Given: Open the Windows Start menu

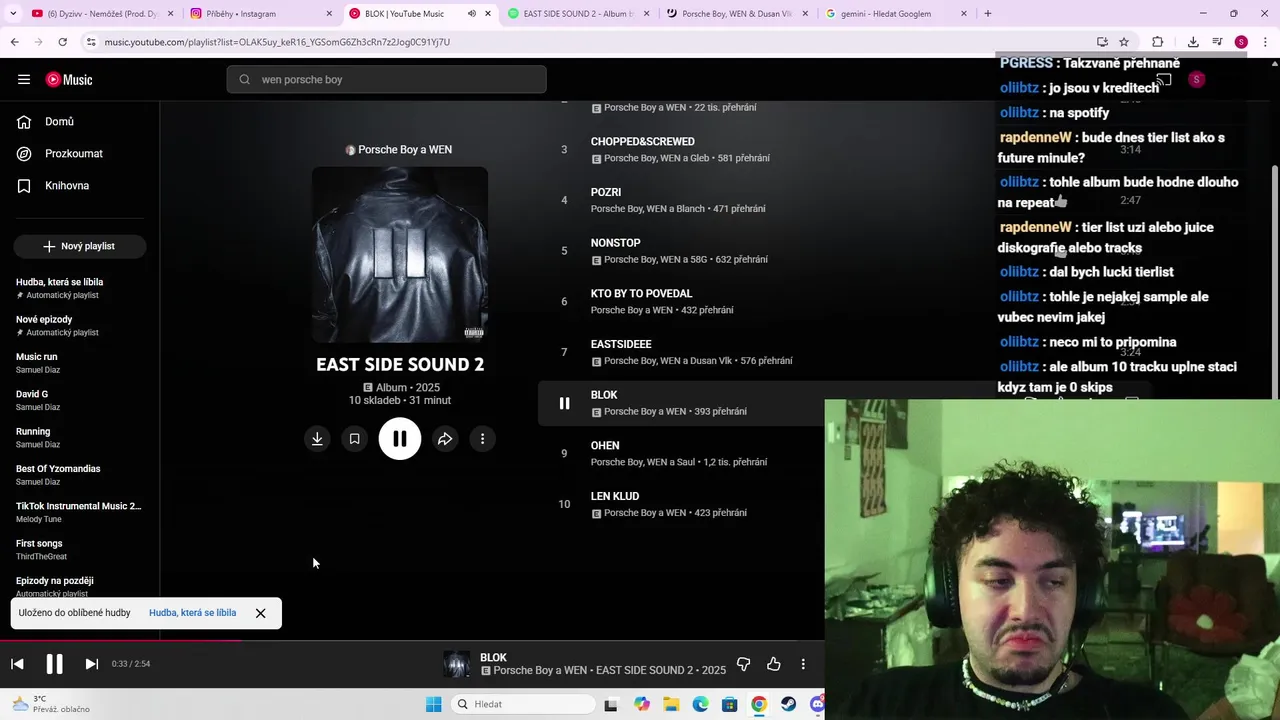Looking at the screenshot, I should [433, 704].
